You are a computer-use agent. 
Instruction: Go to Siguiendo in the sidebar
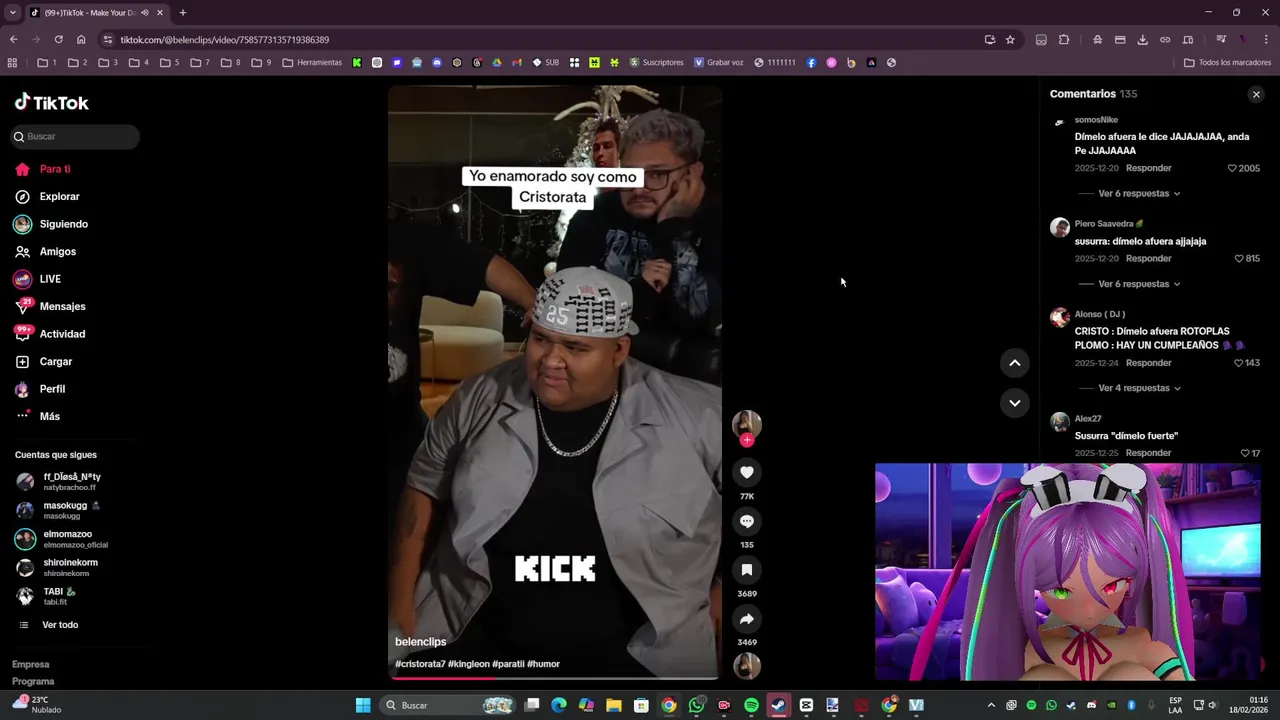63,224
